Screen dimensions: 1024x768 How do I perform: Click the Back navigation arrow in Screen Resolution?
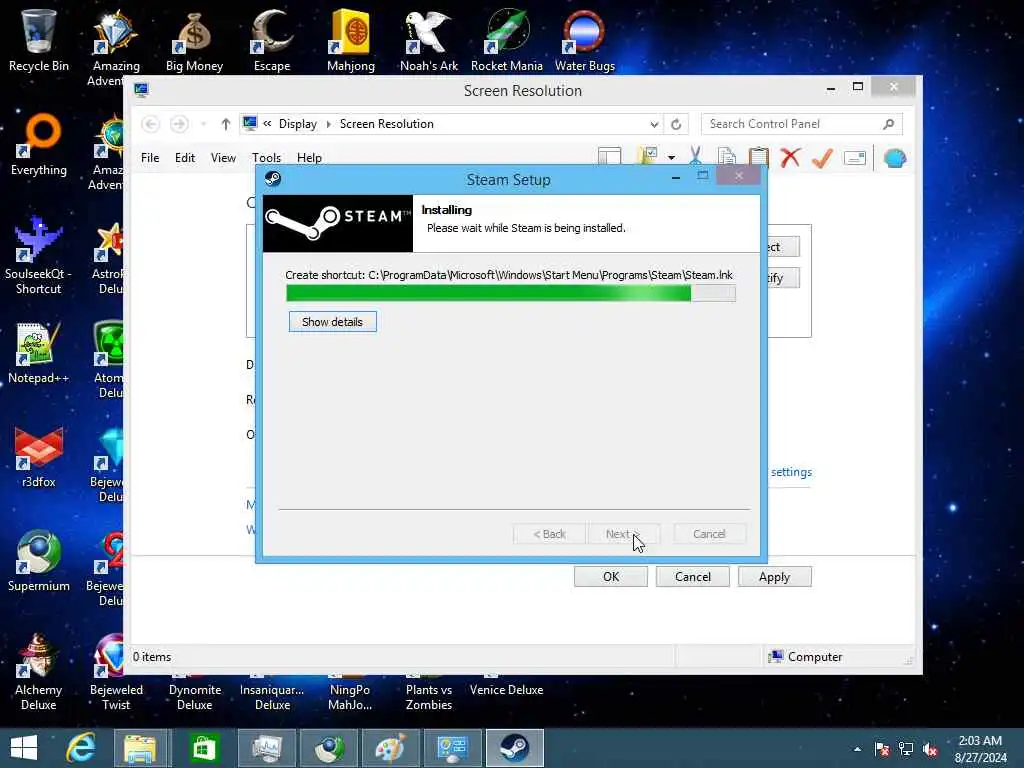[x=150, y=124]
